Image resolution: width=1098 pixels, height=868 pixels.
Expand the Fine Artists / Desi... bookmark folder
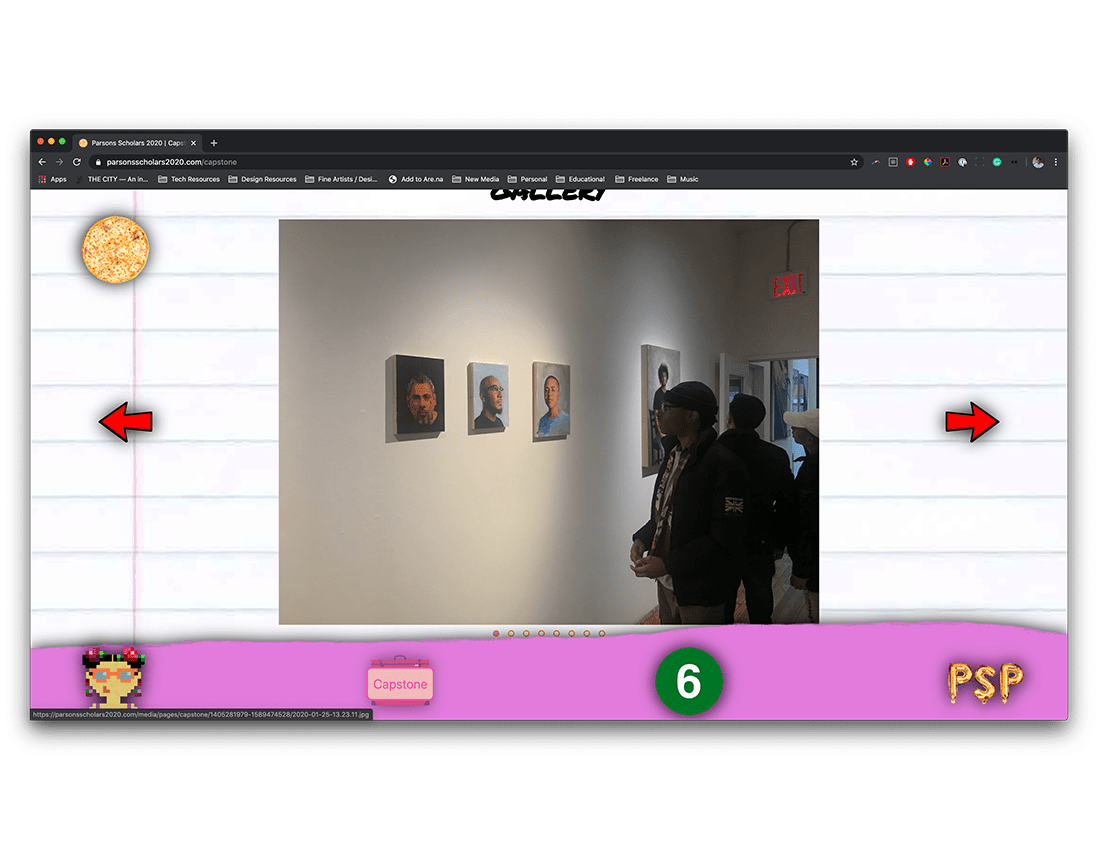pyautogui.click(x=341, y=179)
